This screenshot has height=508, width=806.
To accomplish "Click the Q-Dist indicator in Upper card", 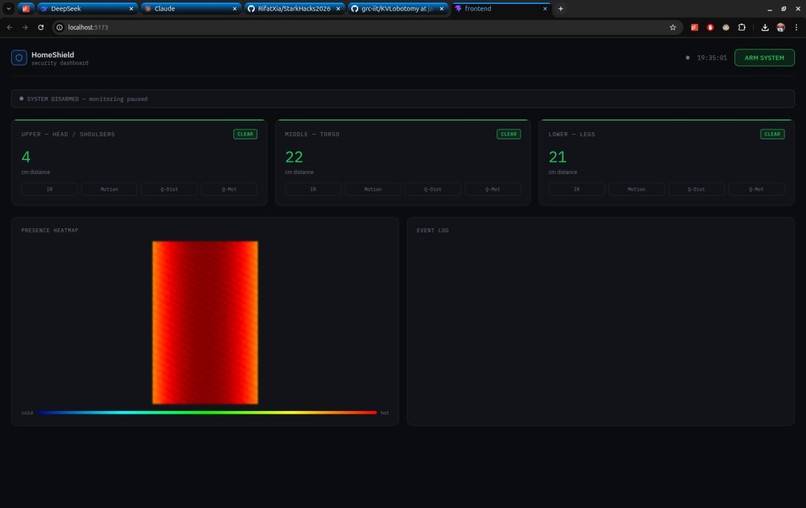I will 169,189.
